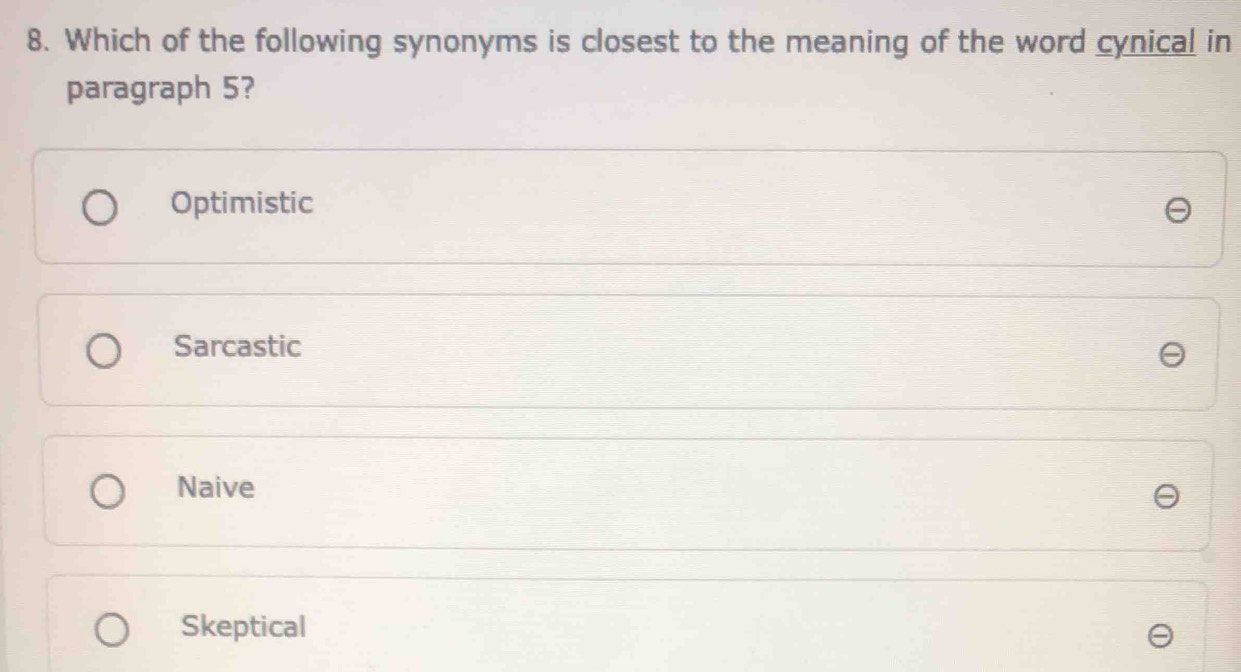Click the question number 8
This screenshot has height=672, width=1241.
tap(40, 43)
